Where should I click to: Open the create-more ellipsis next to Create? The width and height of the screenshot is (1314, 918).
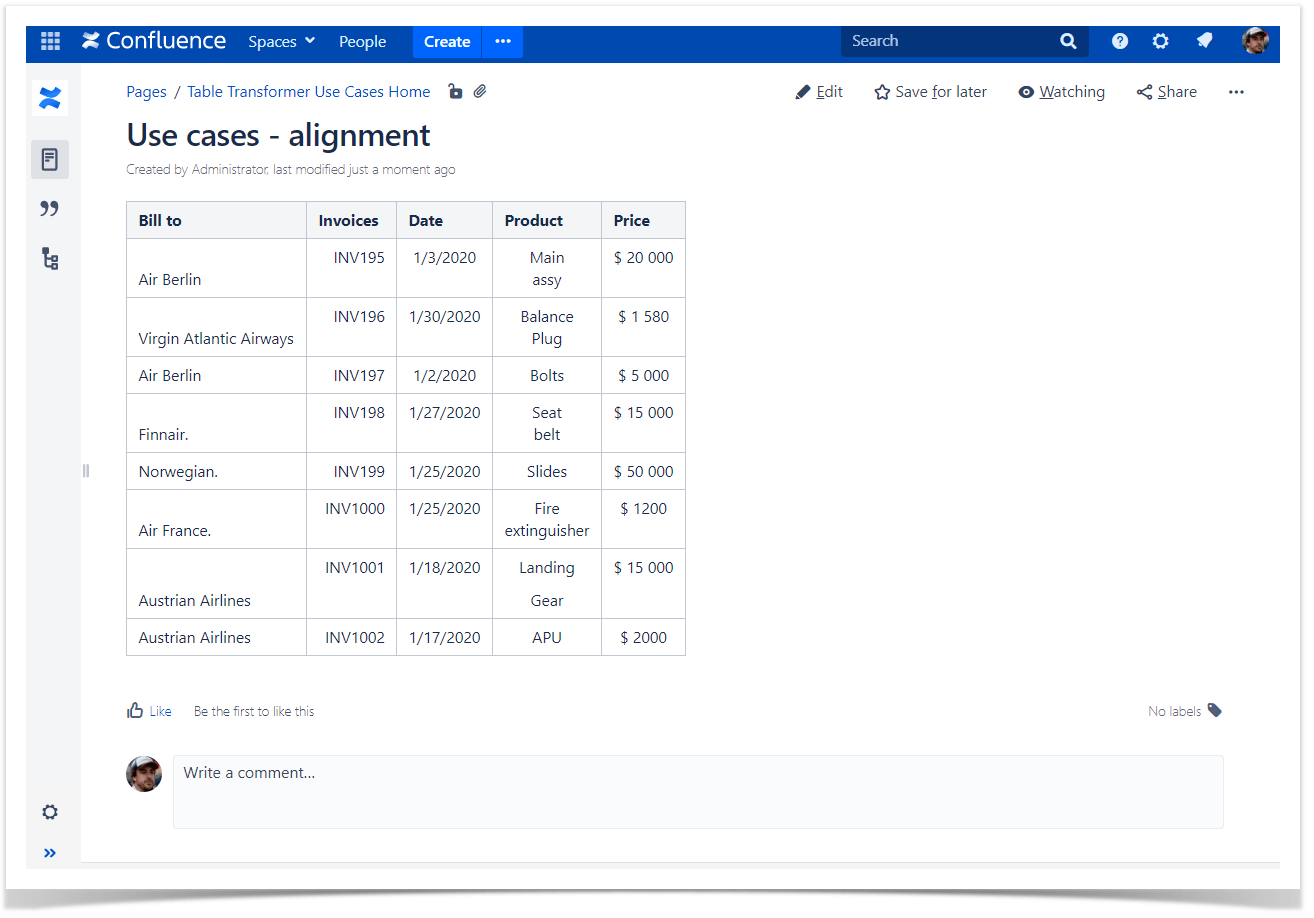coord(503,41)
